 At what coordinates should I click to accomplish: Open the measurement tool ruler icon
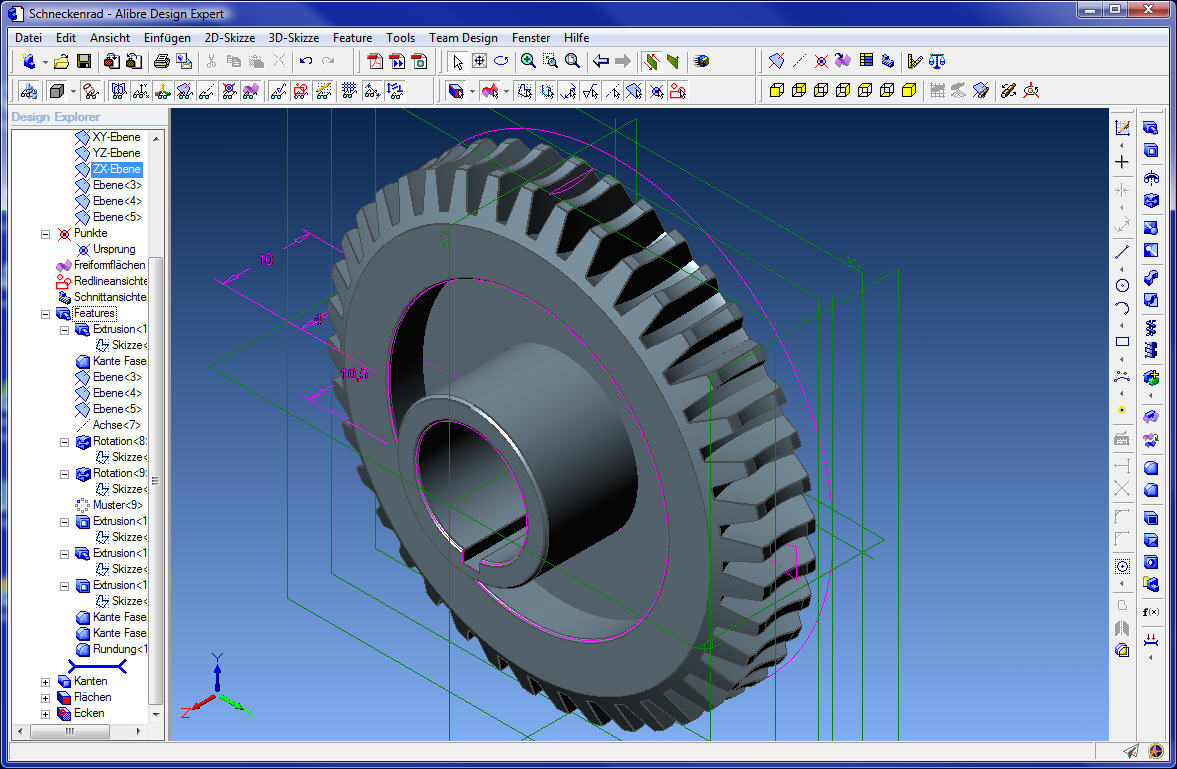pyautogui.click(x=914, y=62)
